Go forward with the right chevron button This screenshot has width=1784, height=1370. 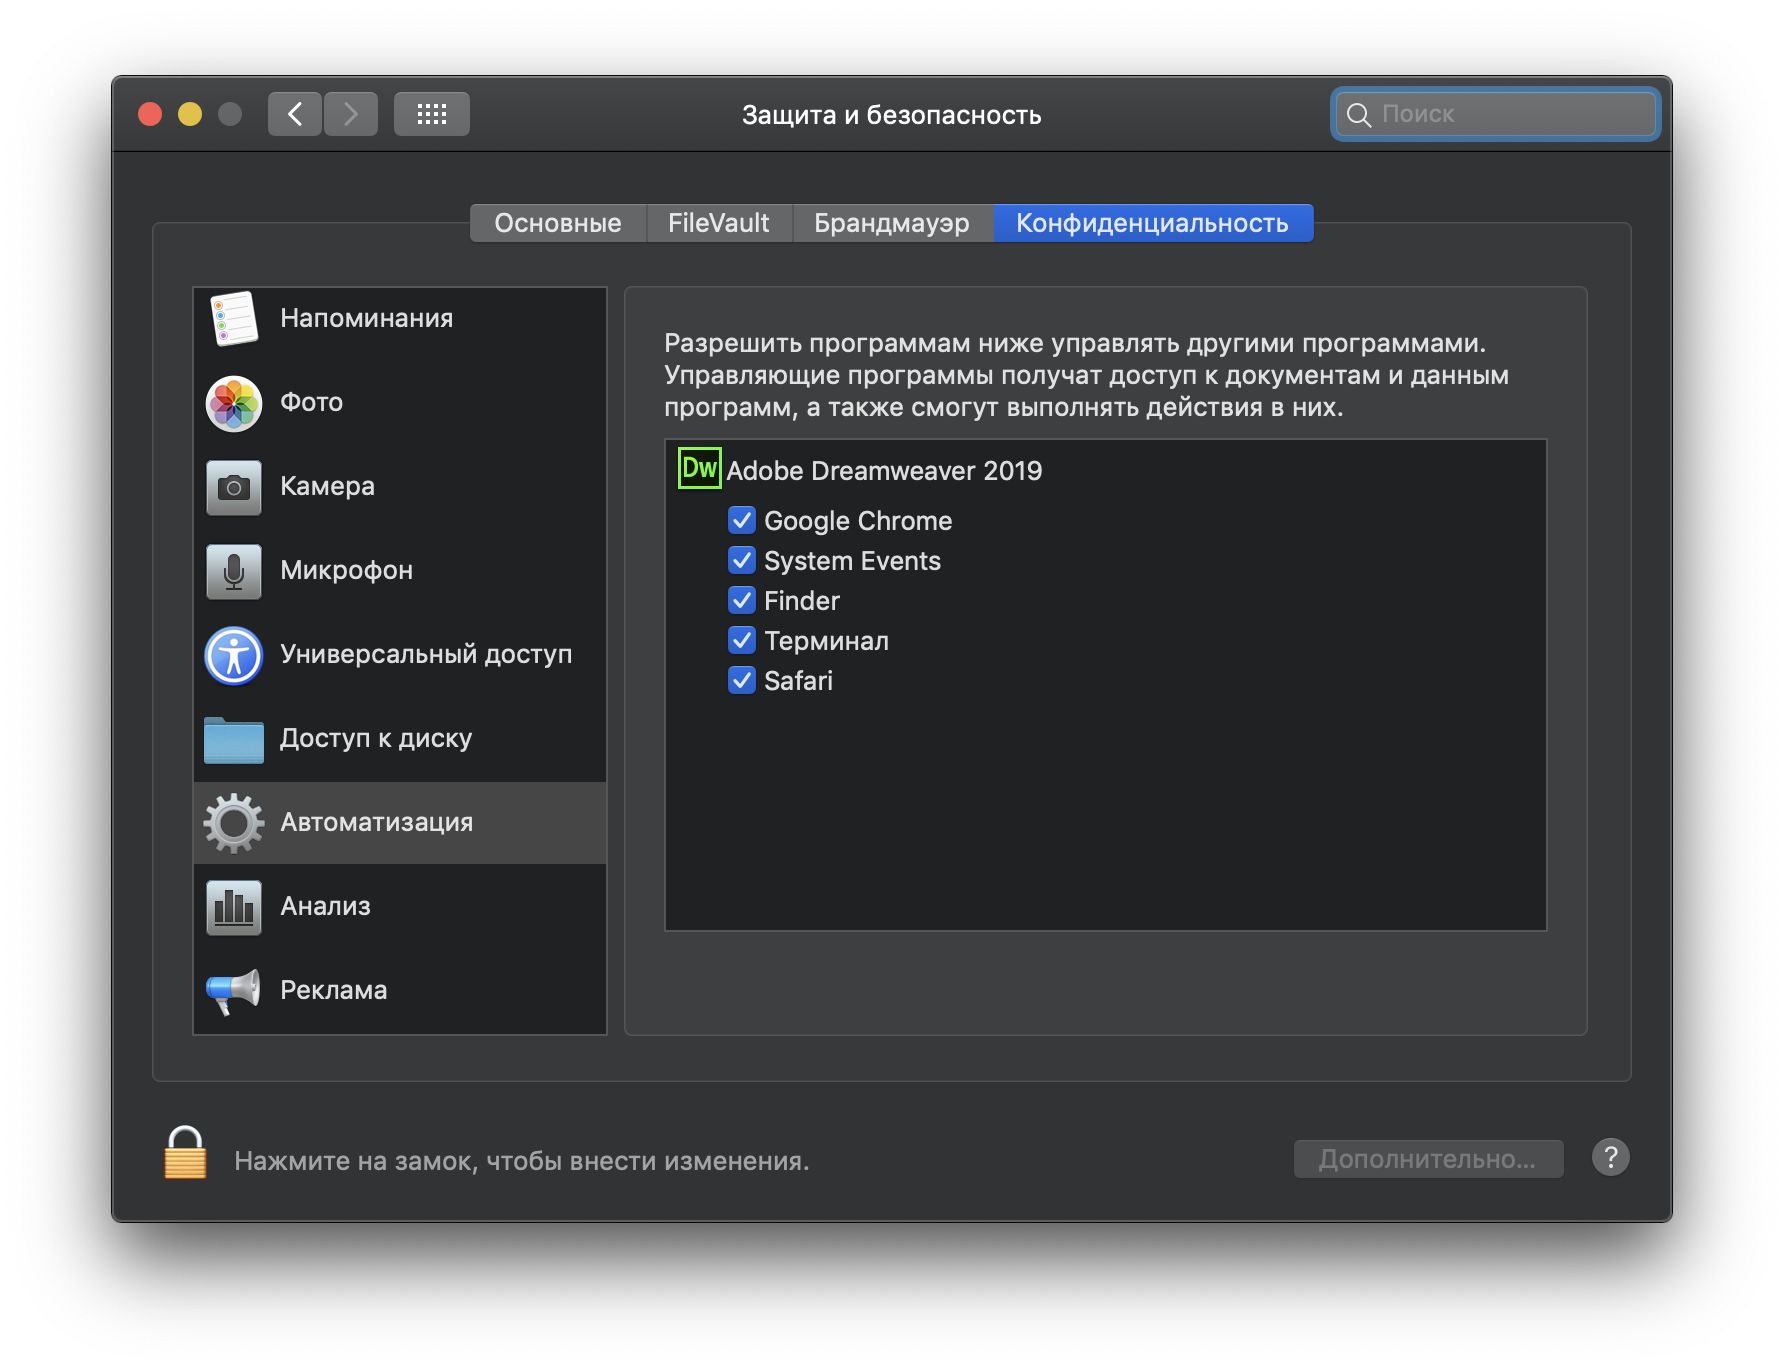click(x=351, y=114)
